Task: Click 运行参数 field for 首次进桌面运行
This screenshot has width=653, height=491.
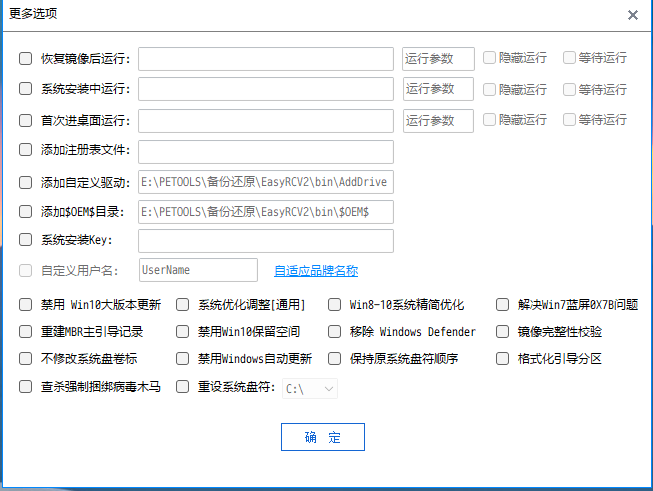Action: point(438,121)
